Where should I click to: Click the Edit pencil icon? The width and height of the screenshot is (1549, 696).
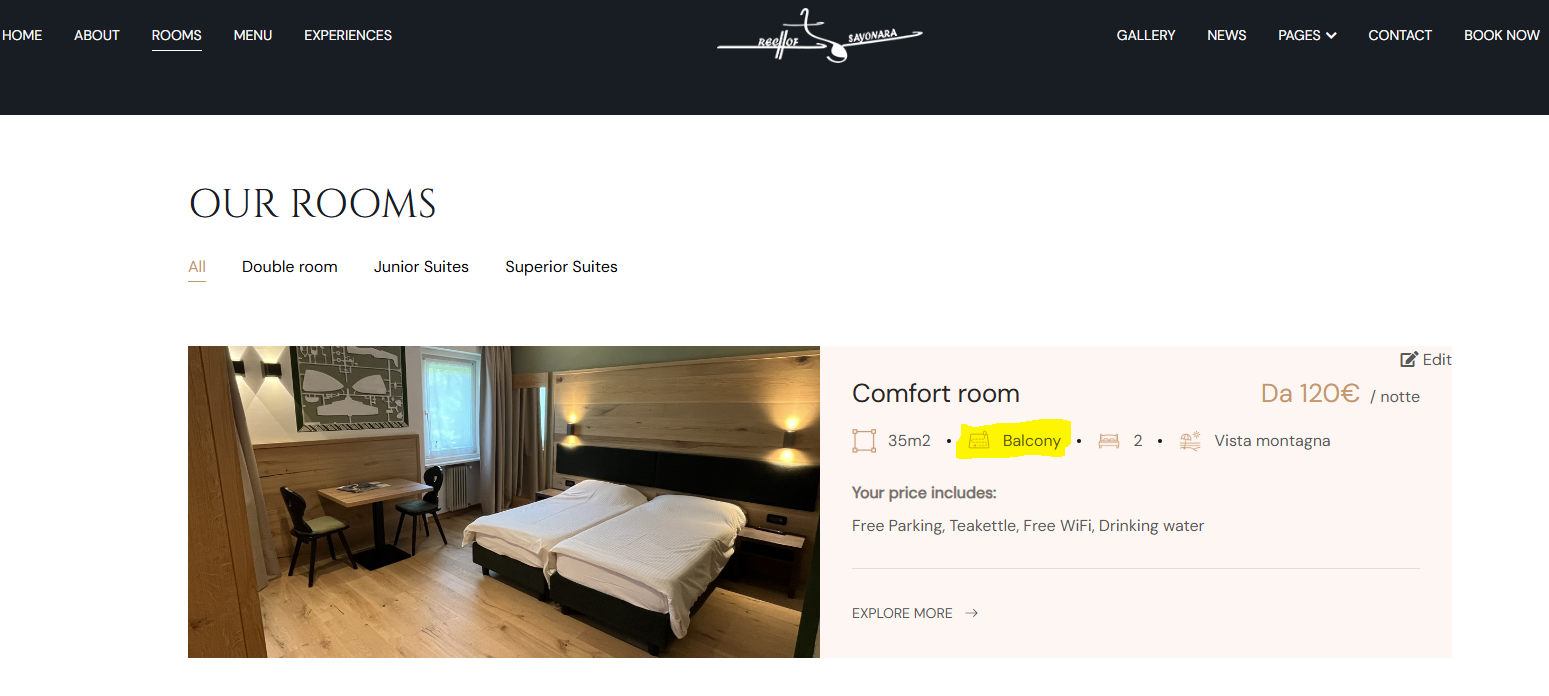1409,360
